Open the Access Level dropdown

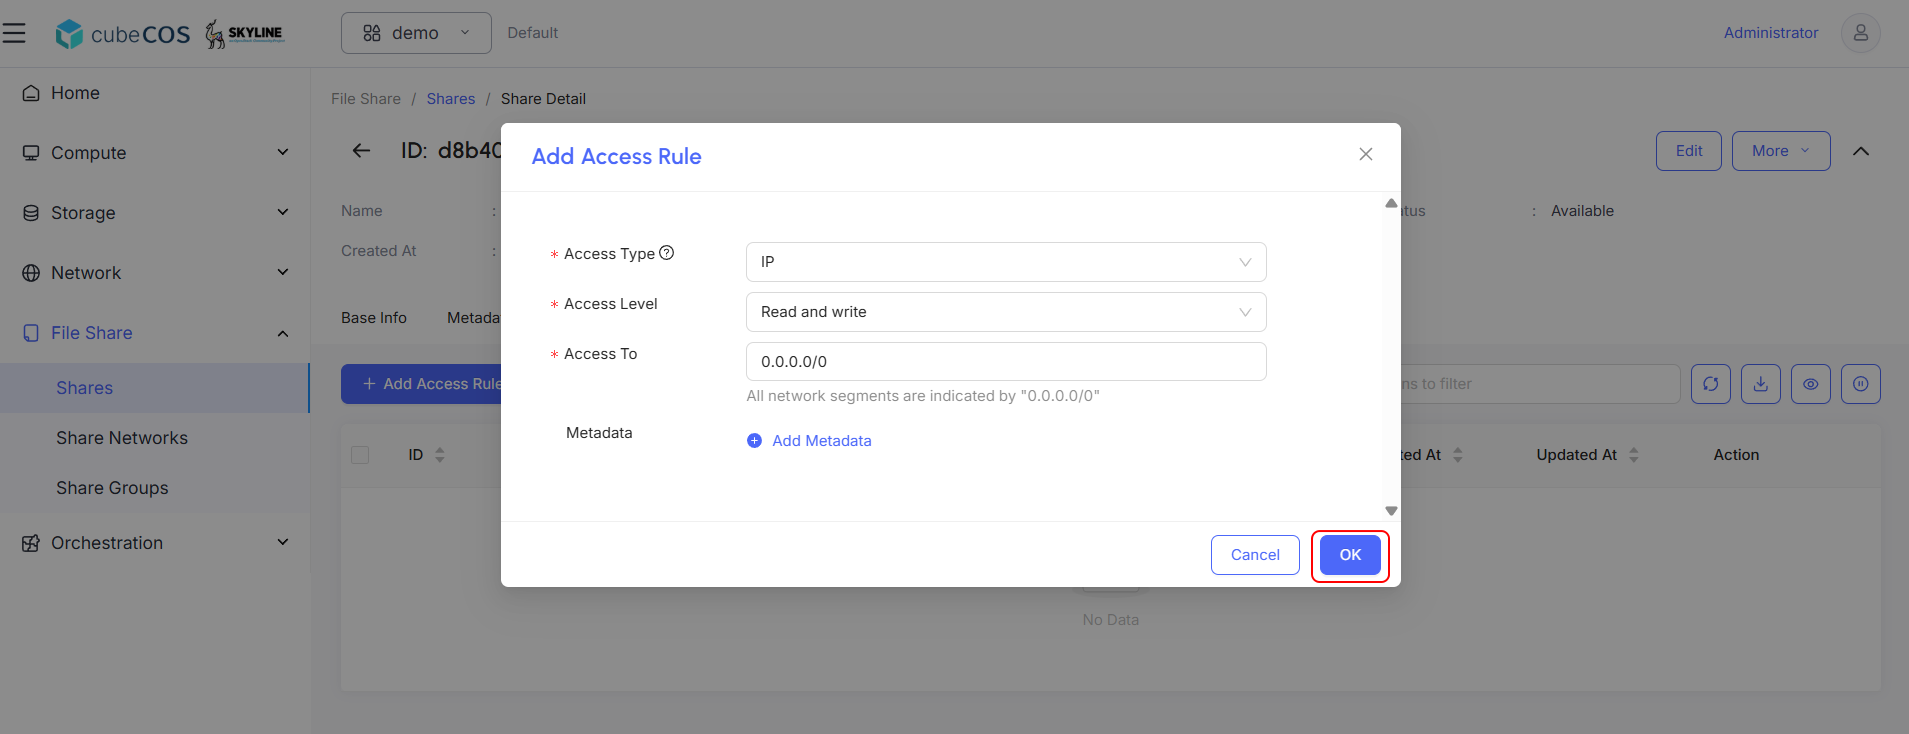click(x=1006, y=312)
